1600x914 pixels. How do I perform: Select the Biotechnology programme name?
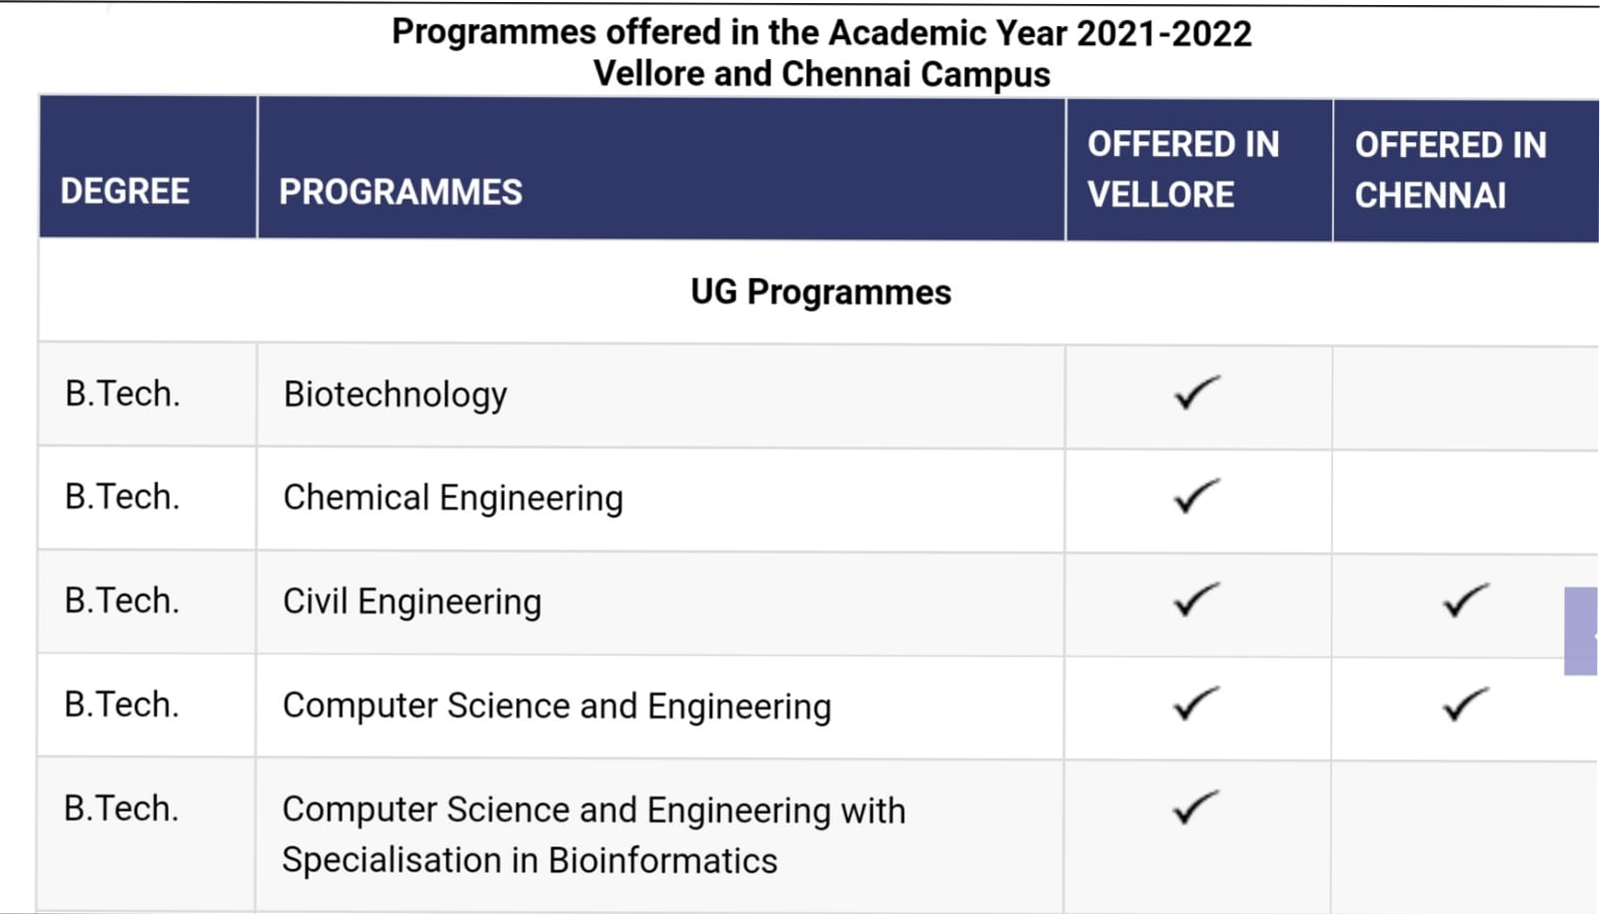click(395, 395)
